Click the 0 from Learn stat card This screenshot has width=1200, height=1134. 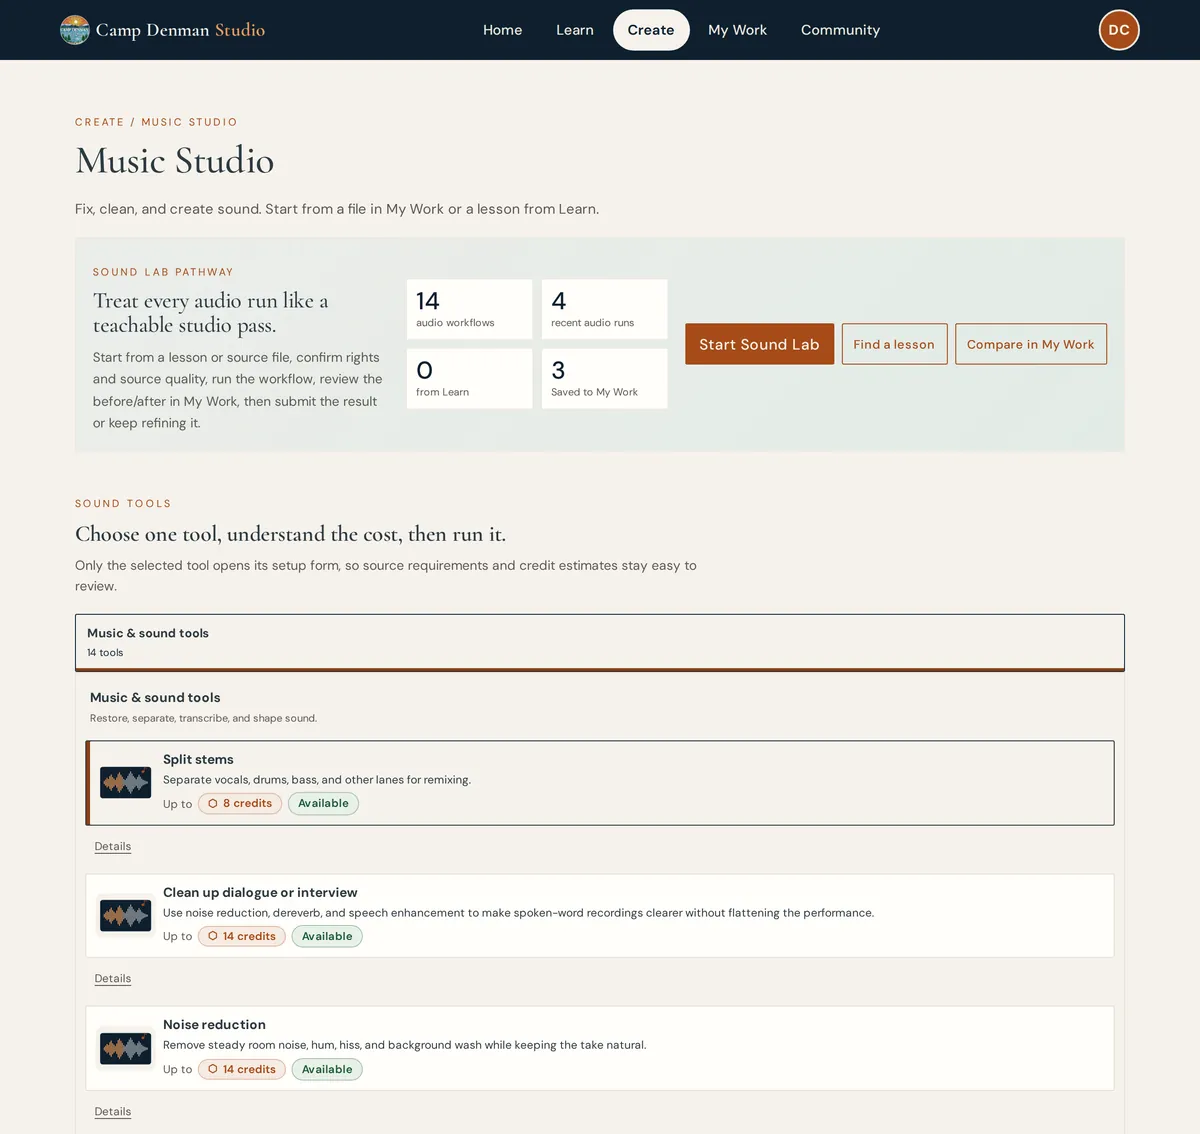coord(469,379)
